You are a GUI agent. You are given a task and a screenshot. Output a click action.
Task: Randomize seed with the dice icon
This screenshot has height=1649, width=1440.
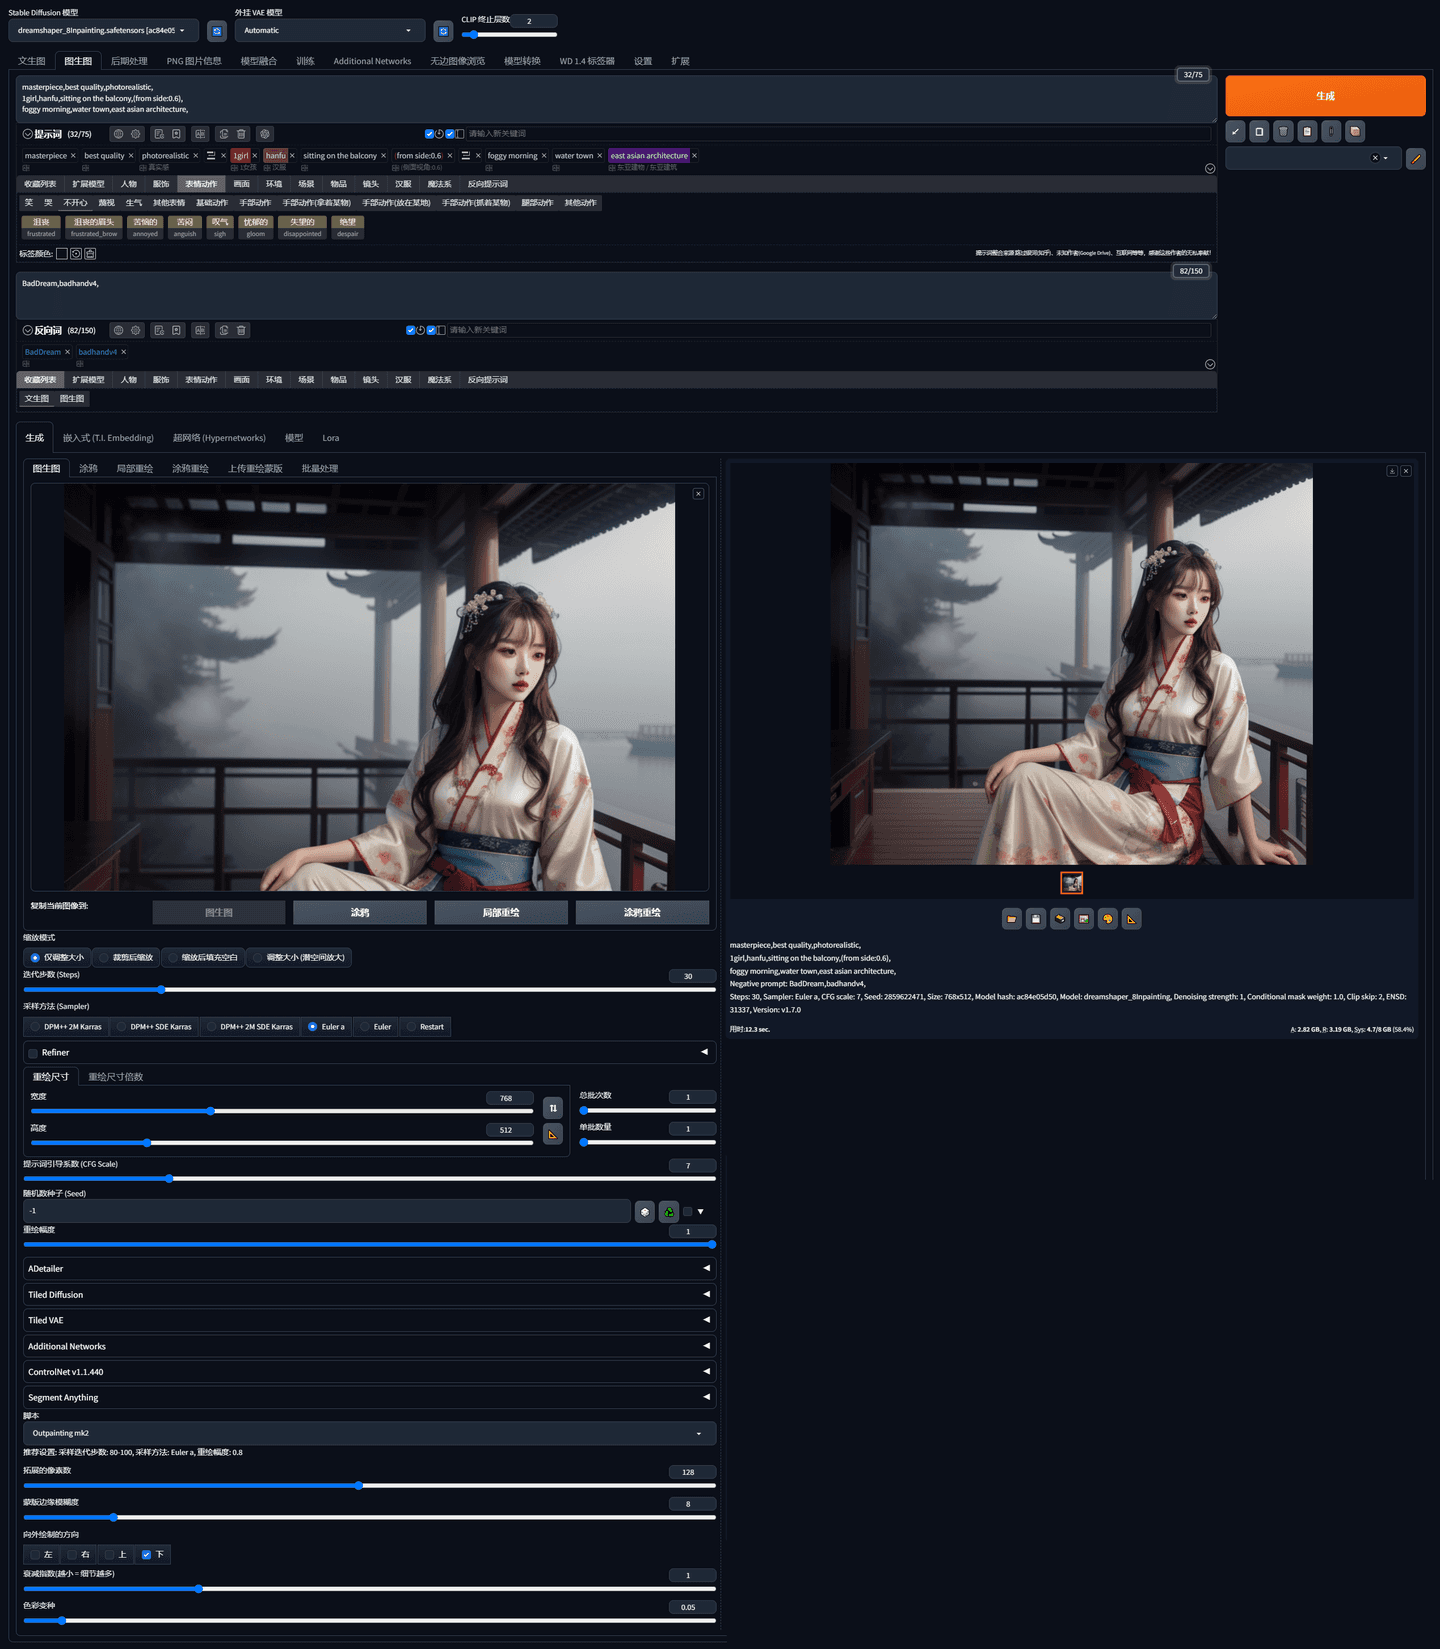pyautogui.click(x=645, y=1211)
